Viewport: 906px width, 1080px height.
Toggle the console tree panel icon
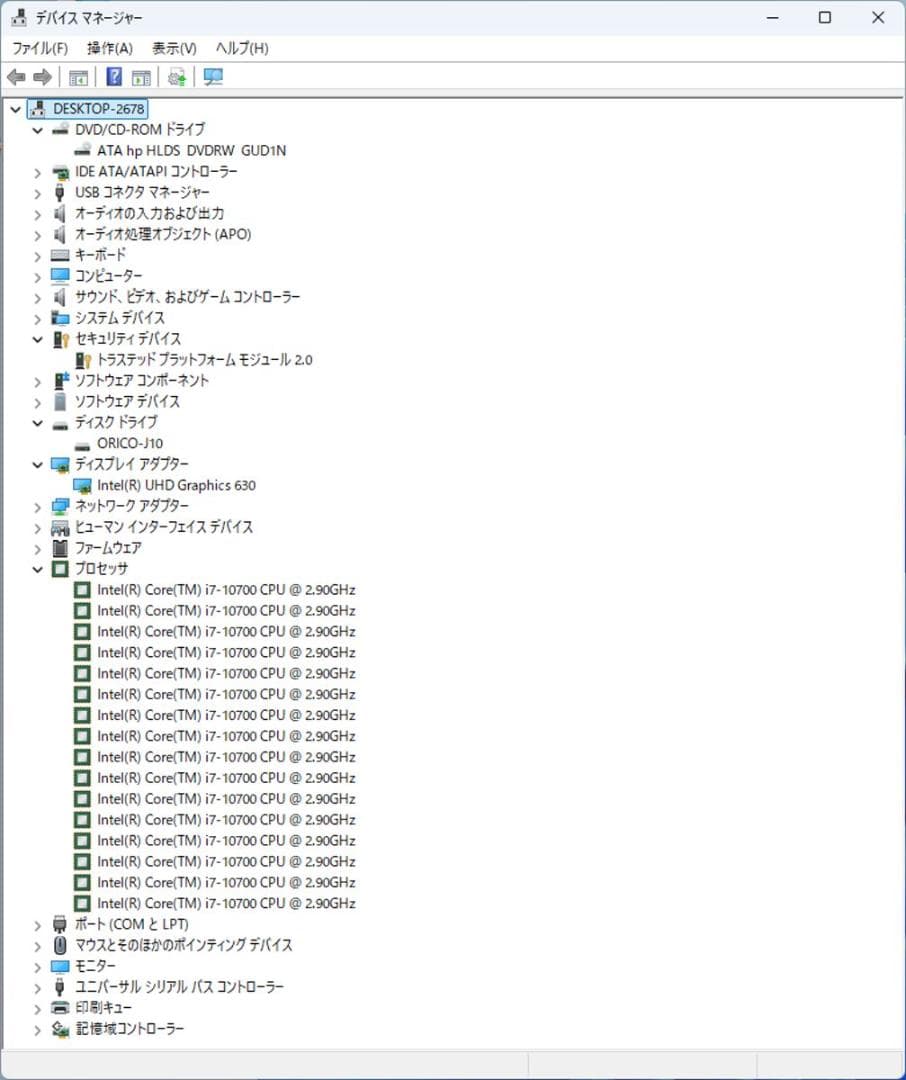(78, 77)
